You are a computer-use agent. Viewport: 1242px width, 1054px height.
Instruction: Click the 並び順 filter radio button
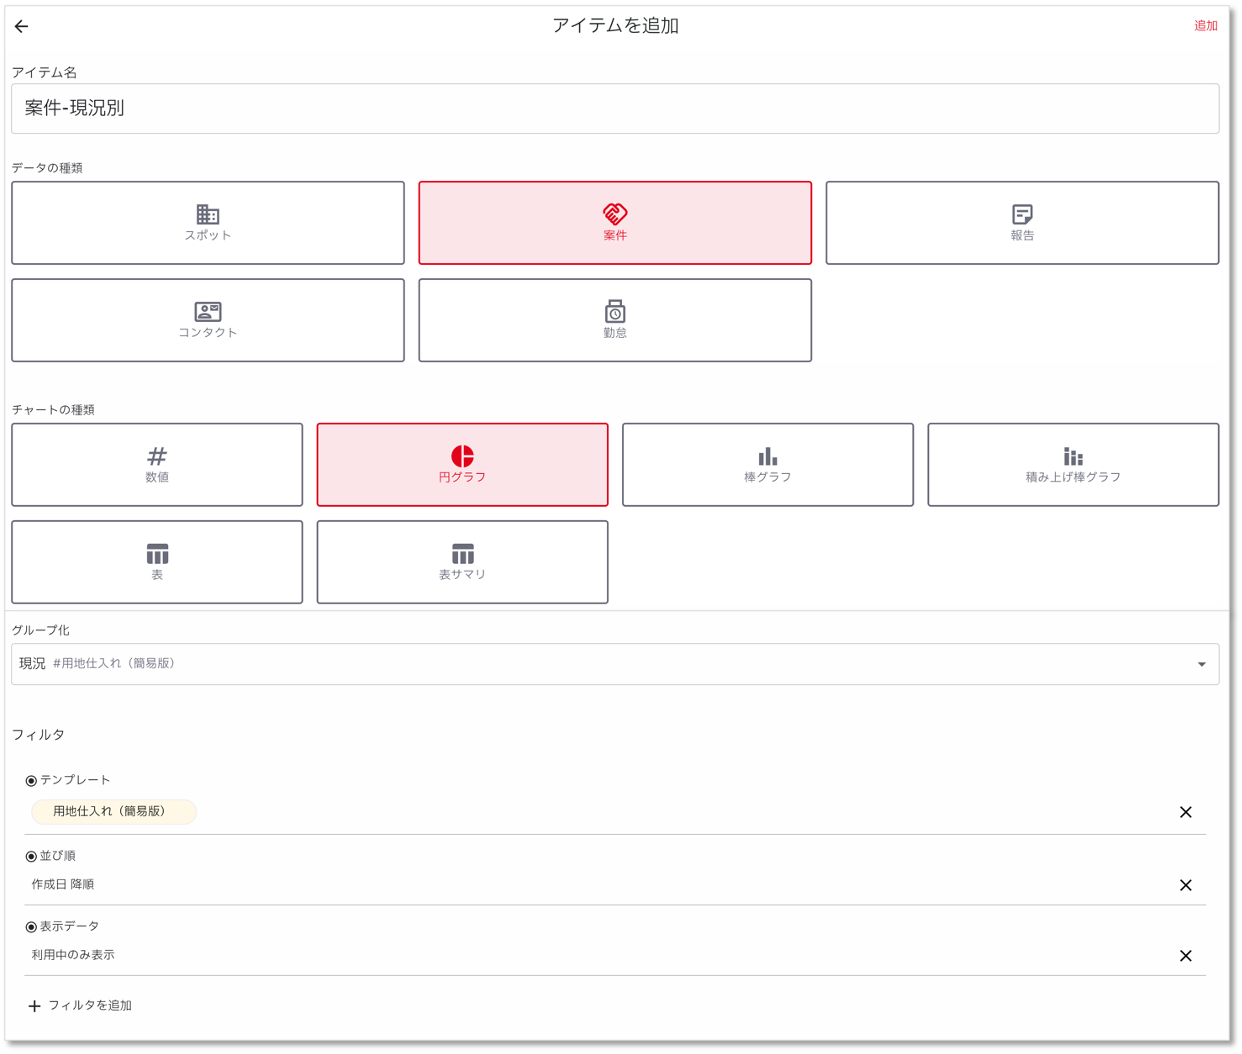point(31,857)
